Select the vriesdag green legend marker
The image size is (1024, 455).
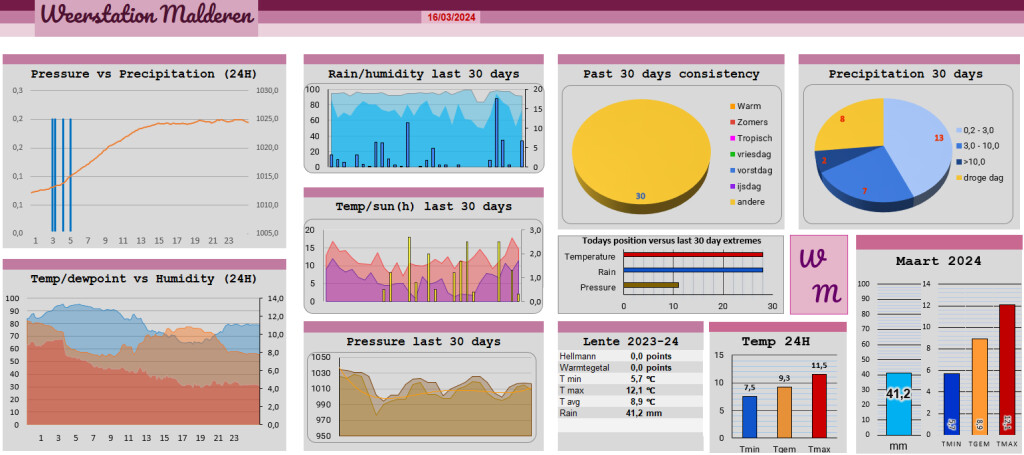(x=733, y=155)
